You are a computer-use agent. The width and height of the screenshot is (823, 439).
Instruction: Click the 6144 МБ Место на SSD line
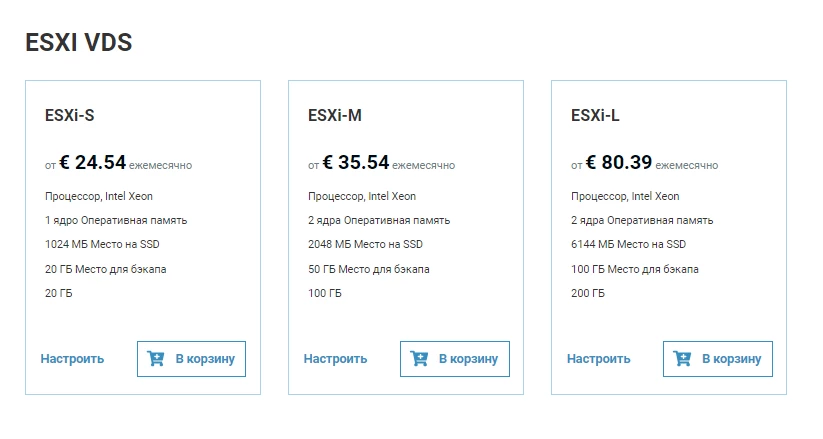click(628, 244)
